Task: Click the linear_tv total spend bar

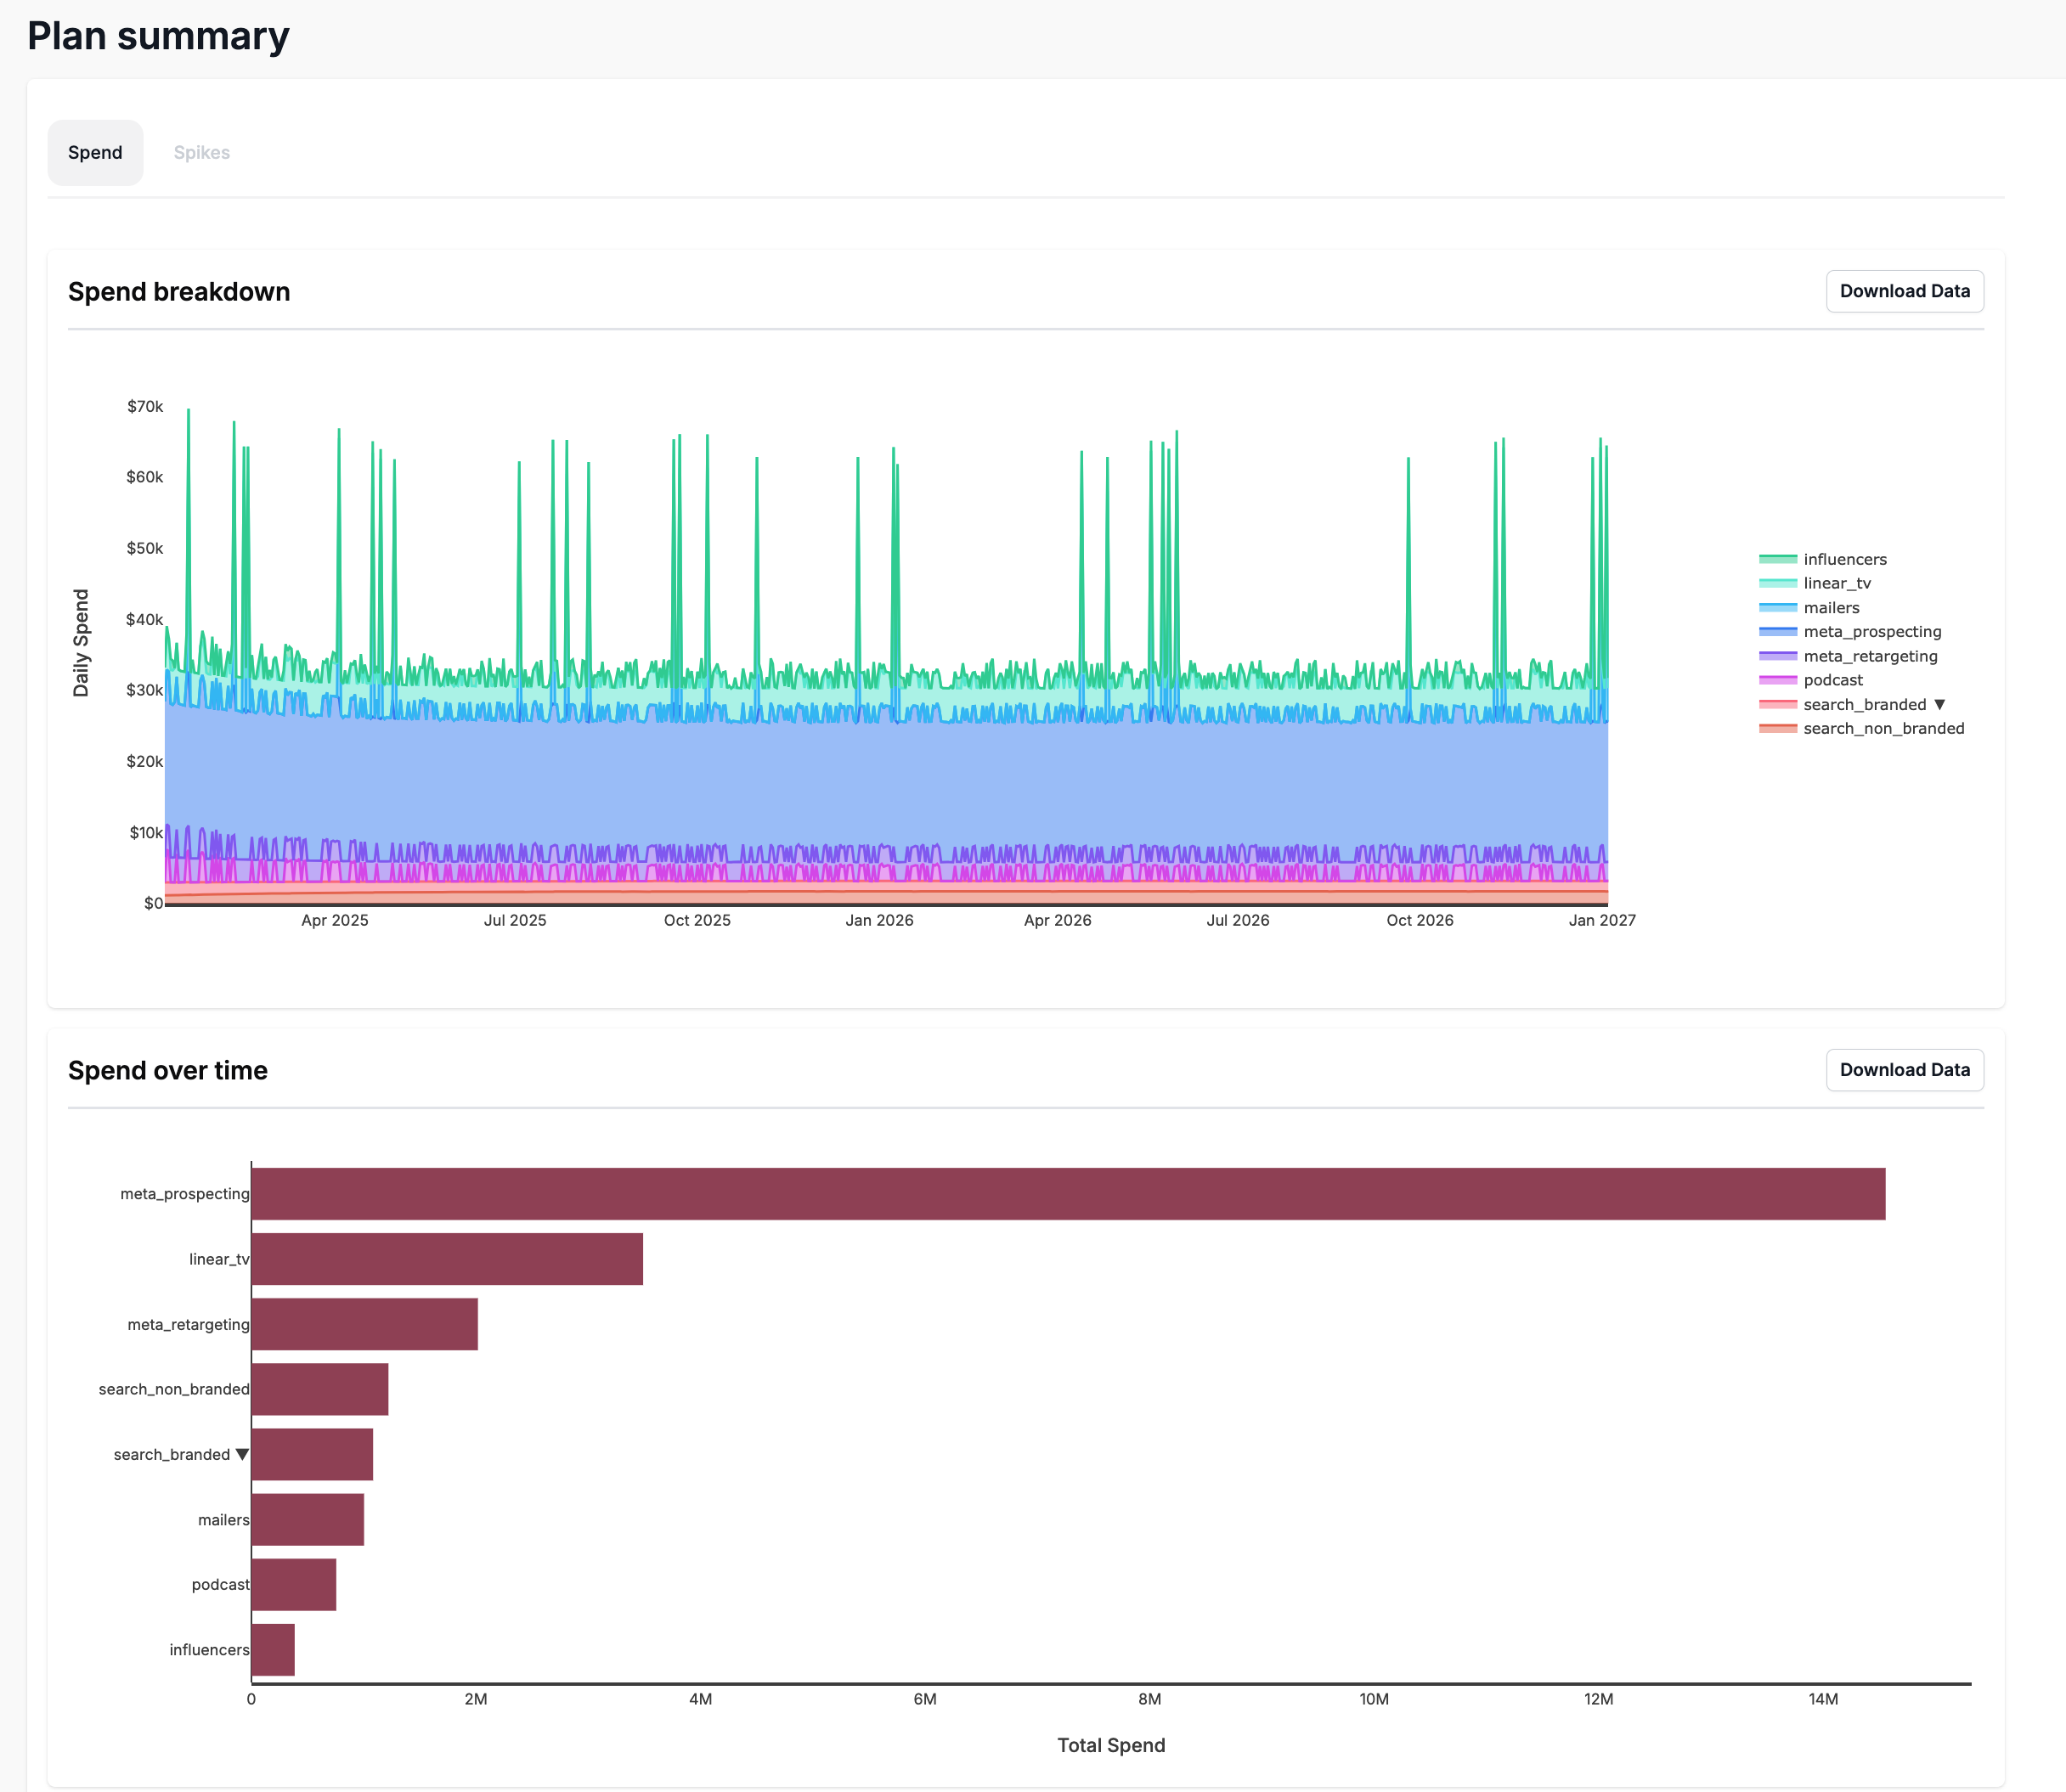Action: (x=446, y=1259)
